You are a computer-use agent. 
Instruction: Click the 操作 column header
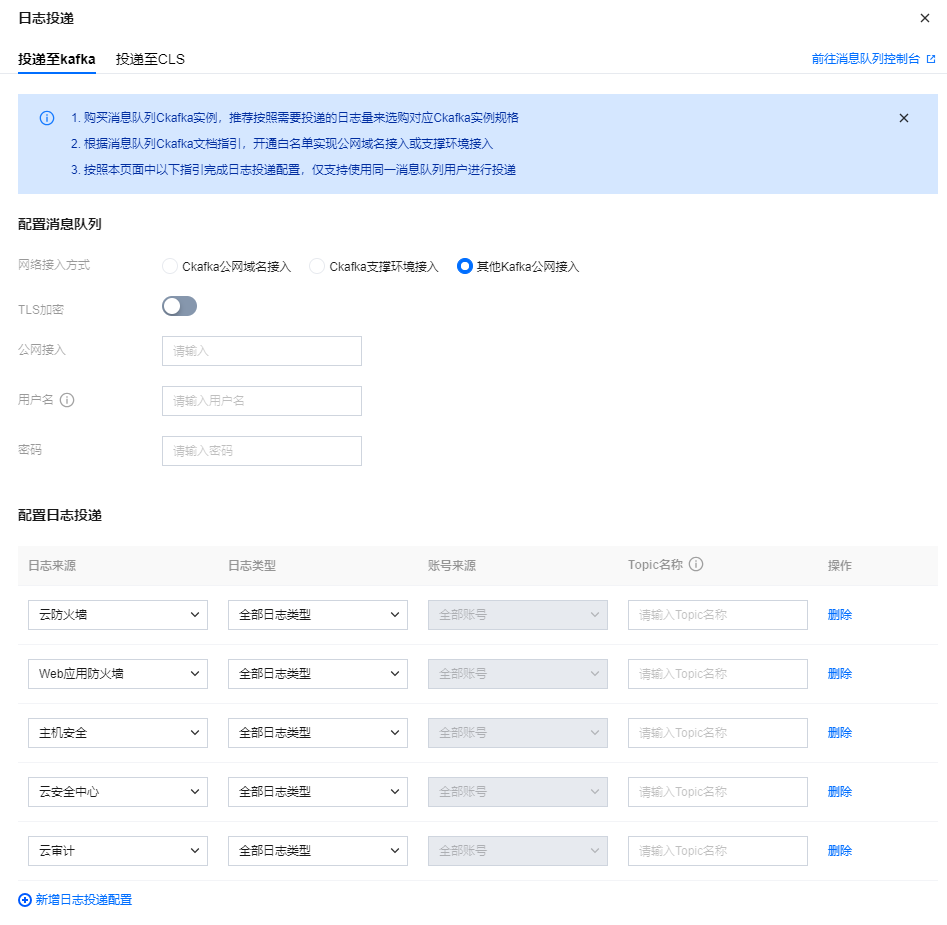[x=839, y=566]
